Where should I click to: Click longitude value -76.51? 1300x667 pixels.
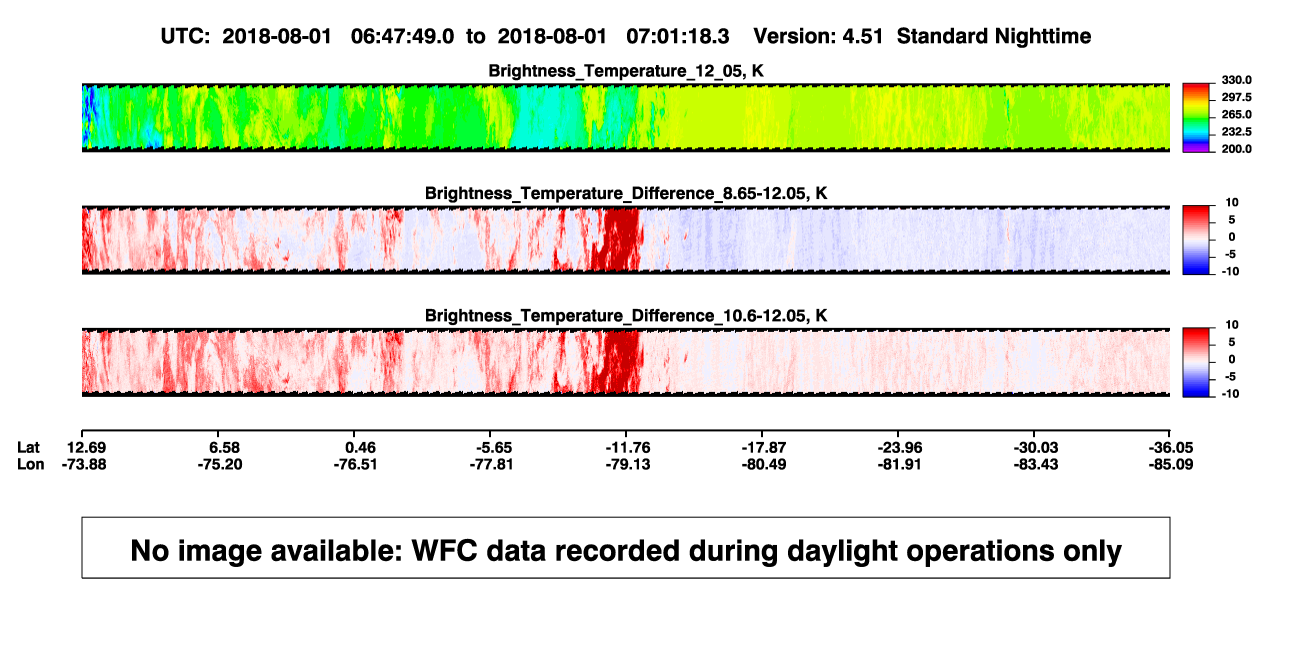pyautogui.click(x=358, y=464)
